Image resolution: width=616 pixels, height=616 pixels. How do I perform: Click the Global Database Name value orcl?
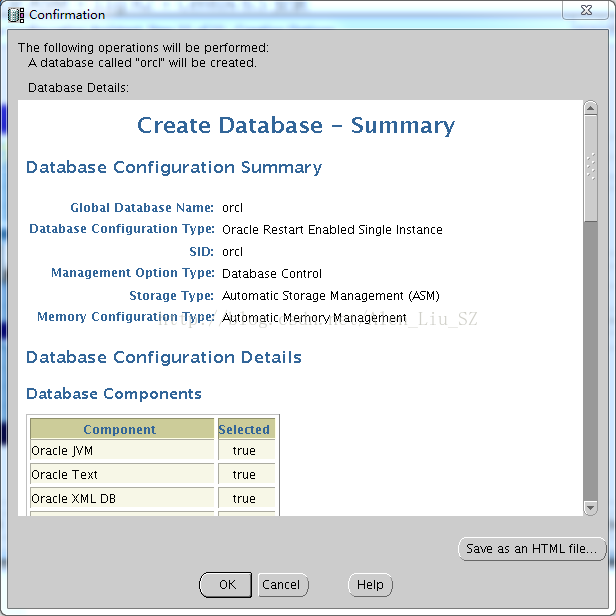(232, 207)
